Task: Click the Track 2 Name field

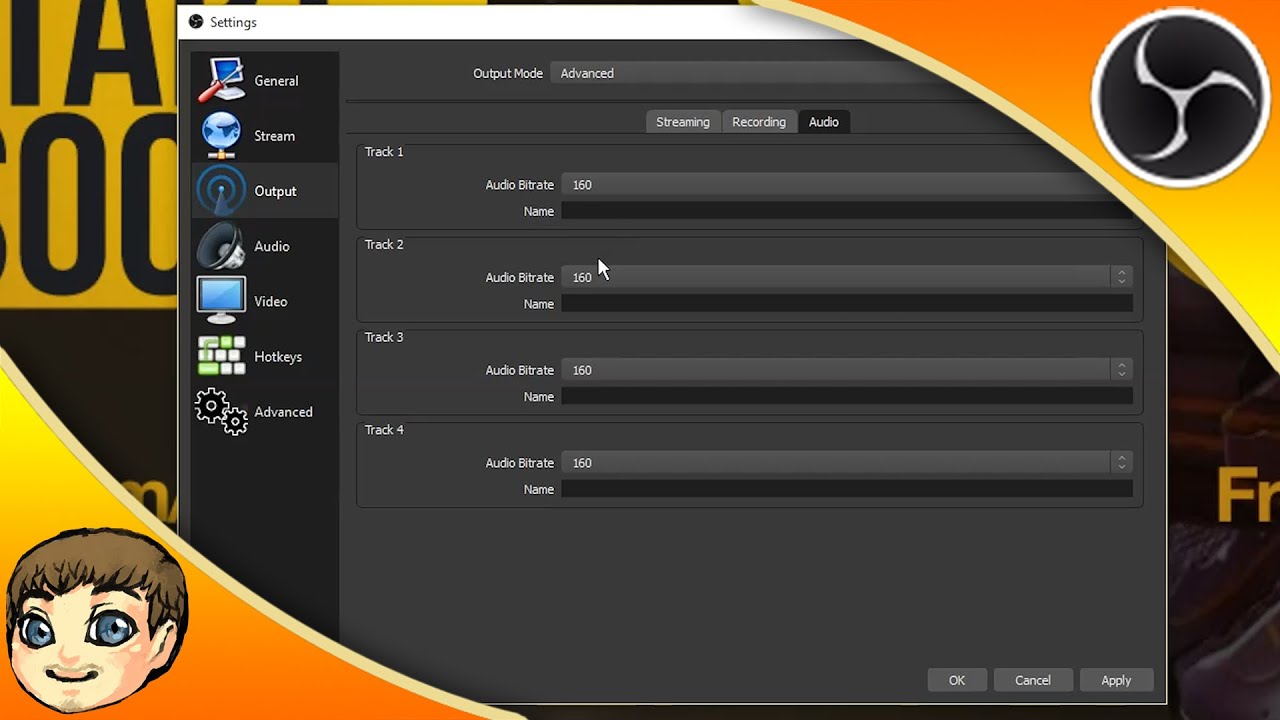Action: pyautogui.click(x=847, y=304)
